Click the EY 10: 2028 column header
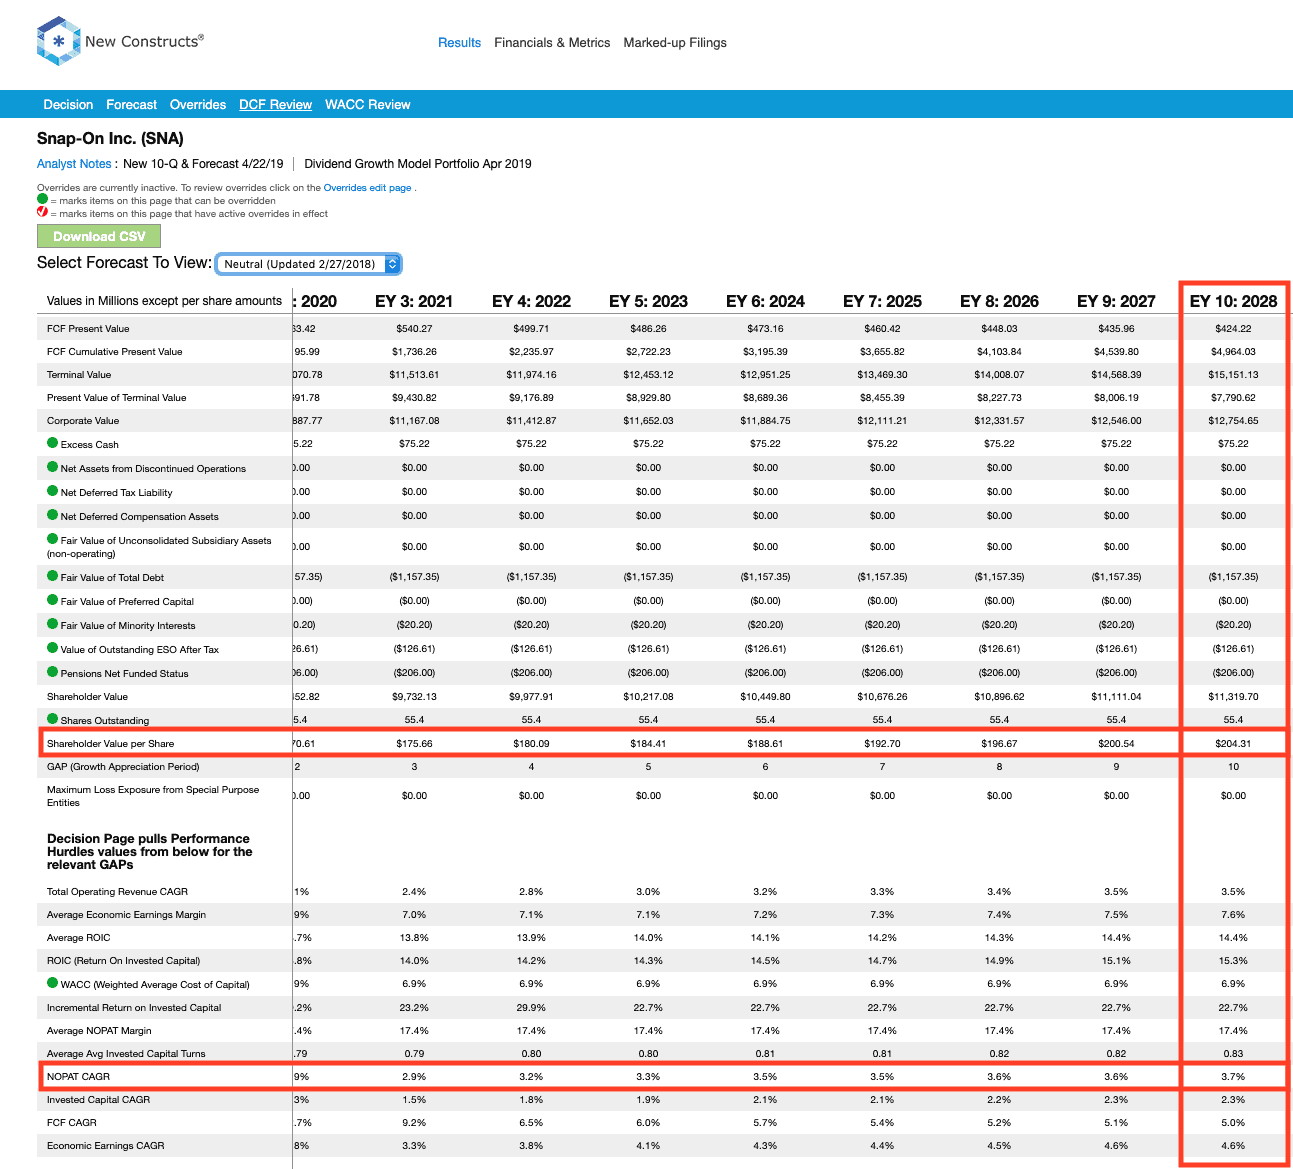Image resolution: width=1293 pixels, height=1169 pixels. pos(1233,301)
